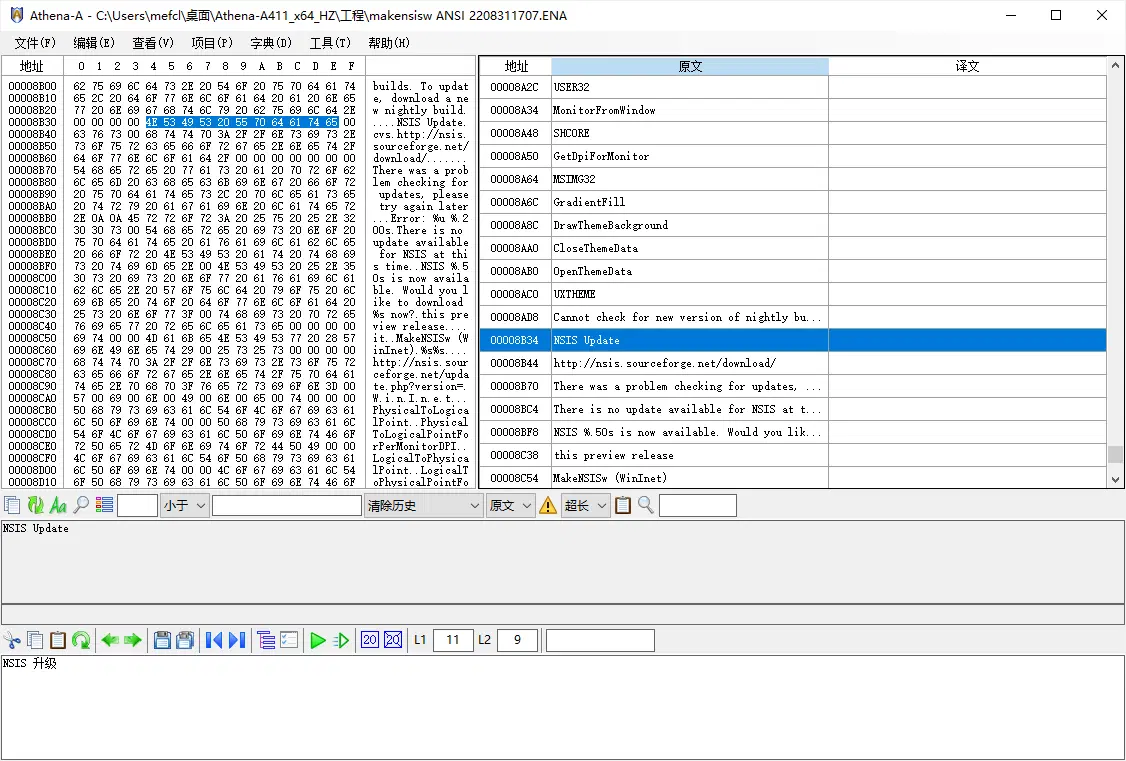Open the '原文' search scope dropdown

tap(510, 505)
